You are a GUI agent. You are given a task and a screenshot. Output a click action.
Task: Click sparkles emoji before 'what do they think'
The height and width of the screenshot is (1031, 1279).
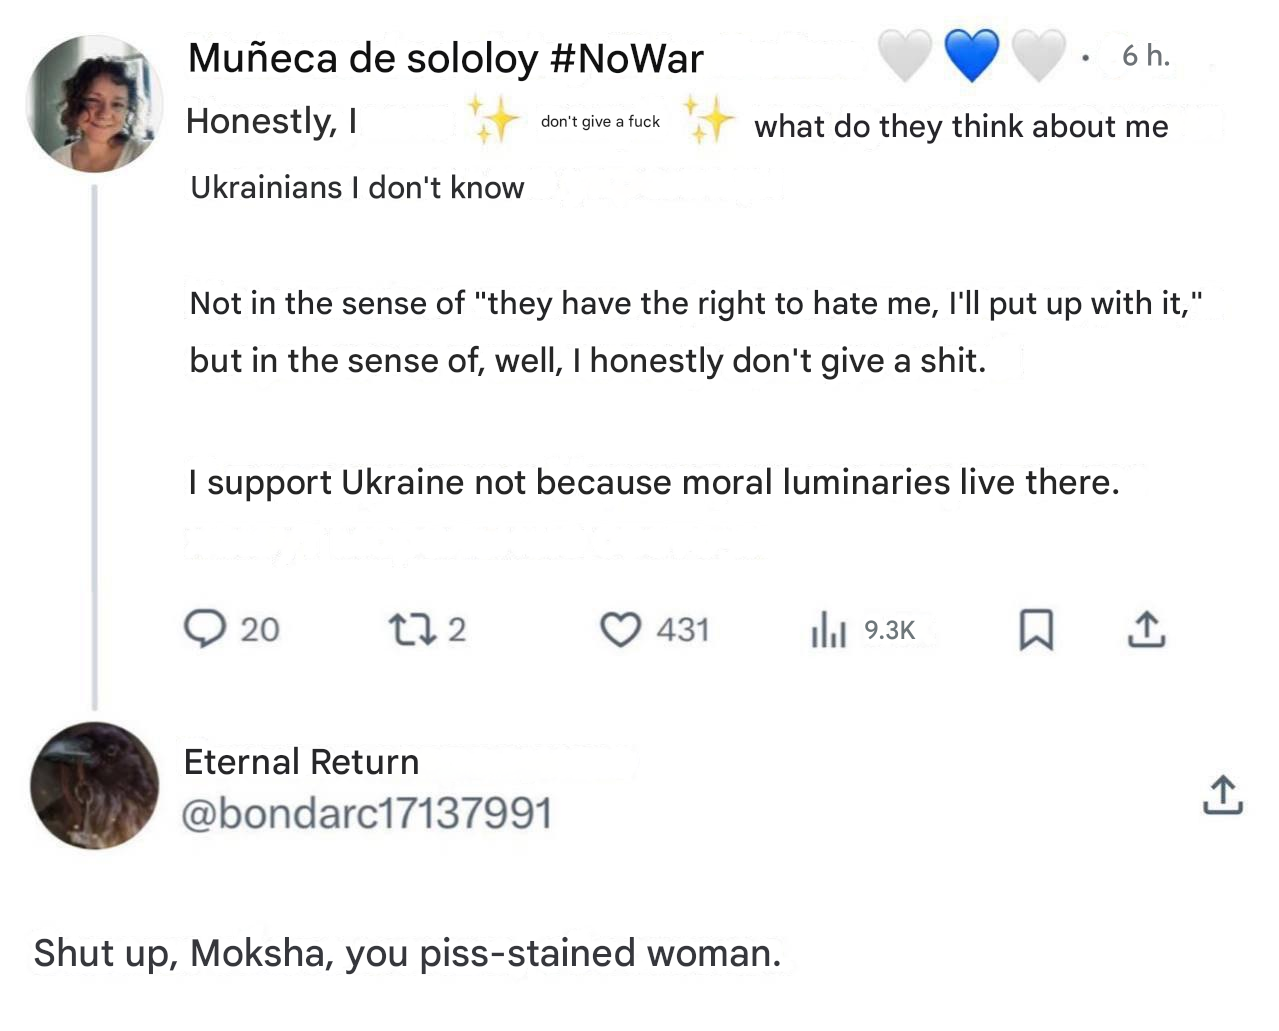pos(709,121)
